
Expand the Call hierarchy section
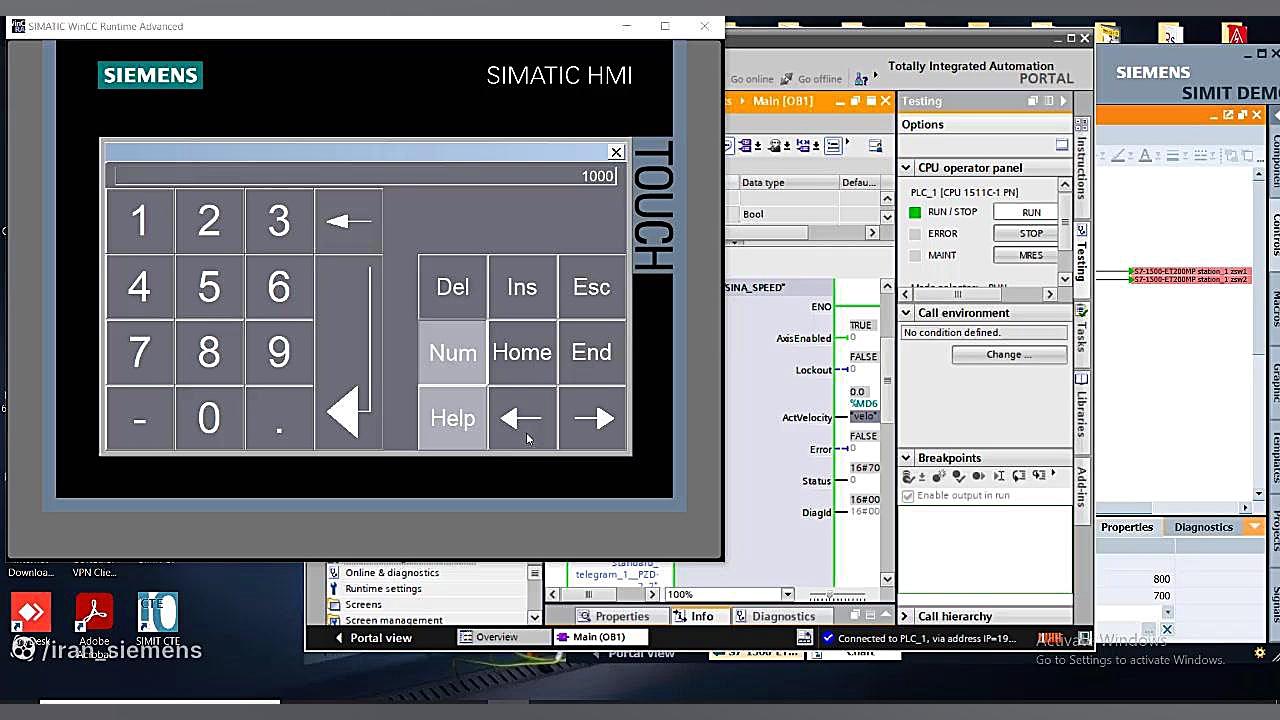[x=906, y=616]
